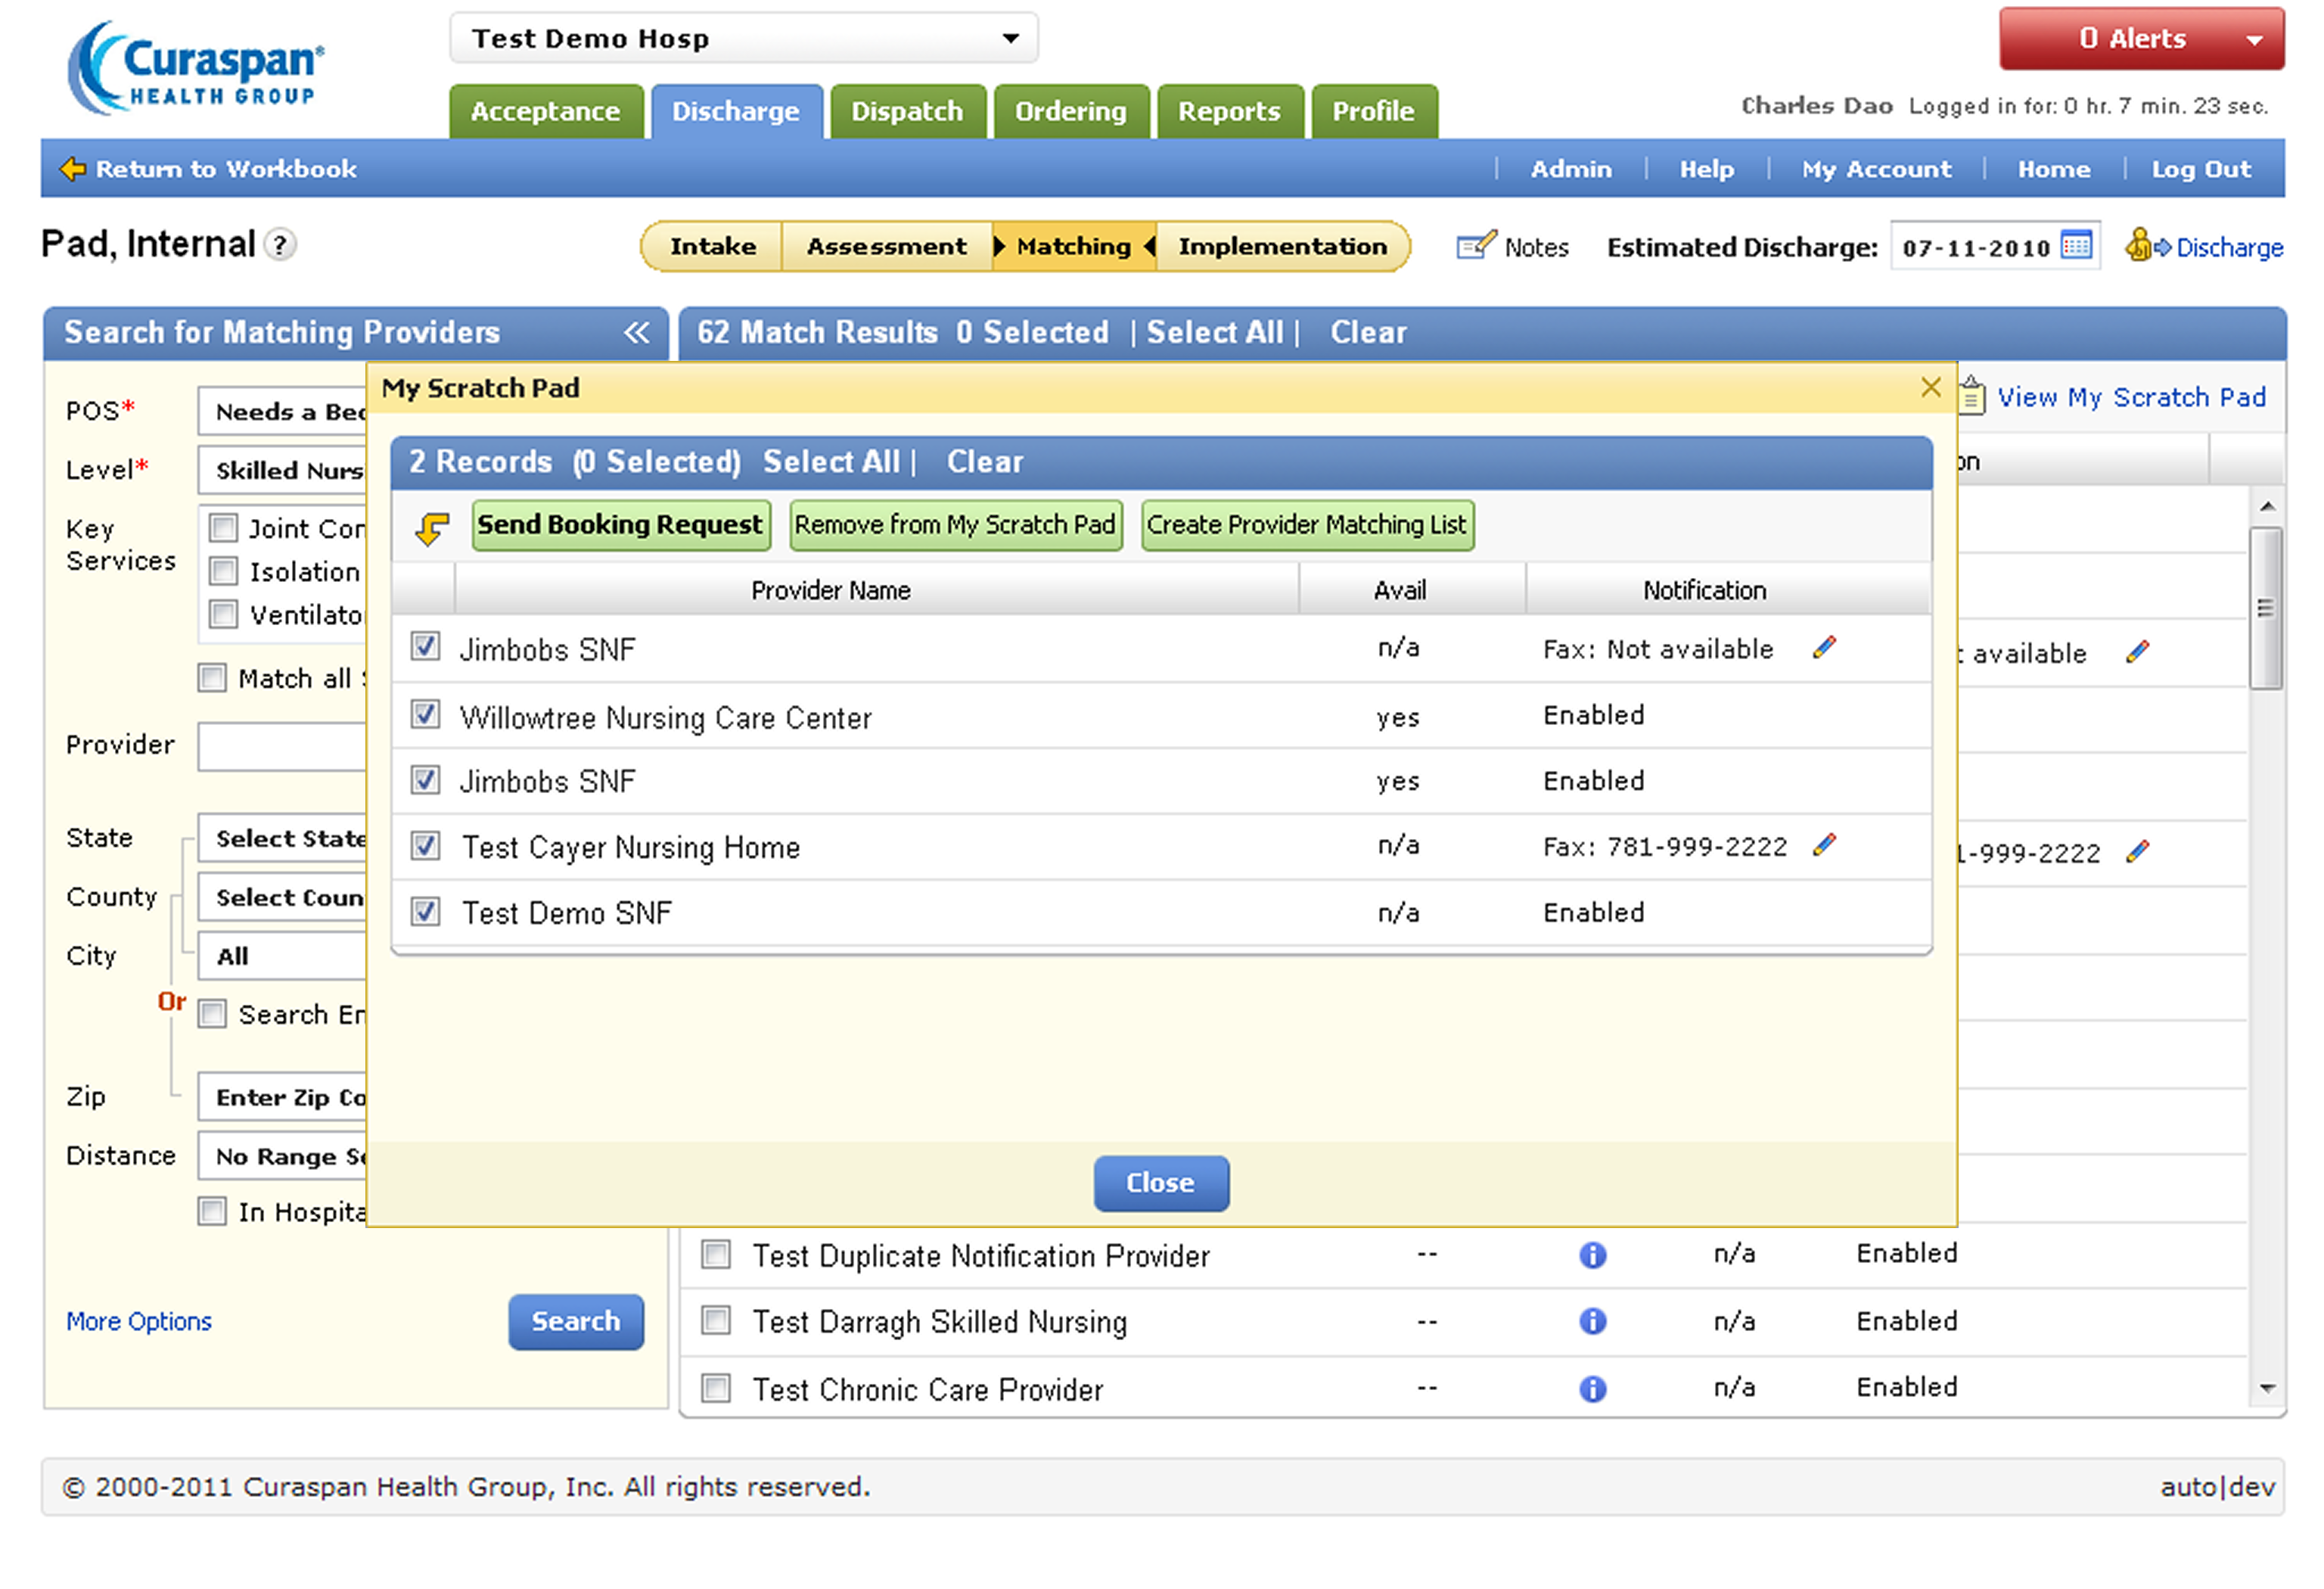Close My Scratch Pad with the X icon
2324x1589 pixels.
pyautogui.click(x=1931, y=388)
